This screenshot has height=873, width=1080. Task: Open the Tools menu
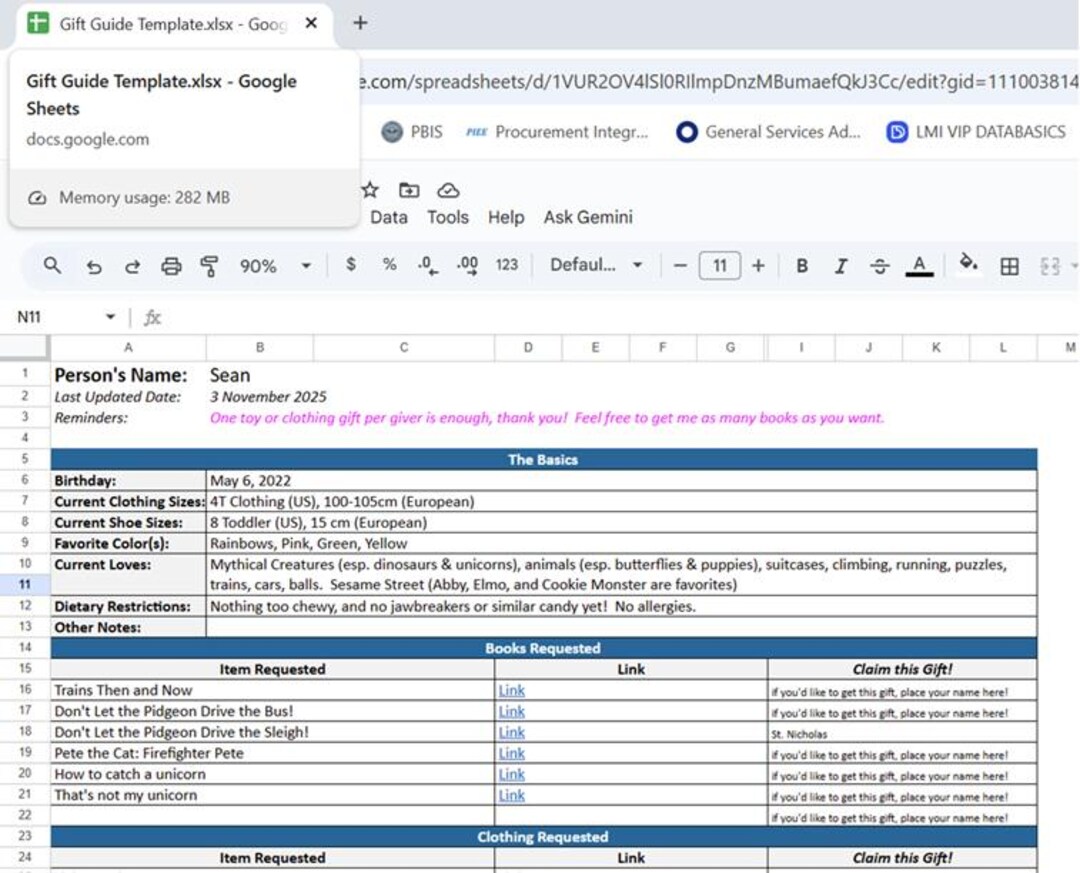pyautogui.click(x=448, y=217)
